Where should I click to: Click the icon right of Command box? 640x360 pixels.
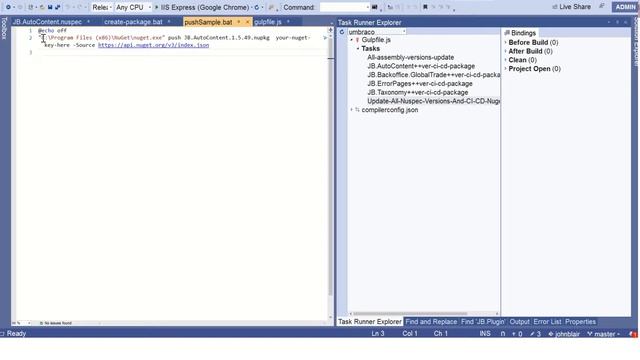[374, 7]
